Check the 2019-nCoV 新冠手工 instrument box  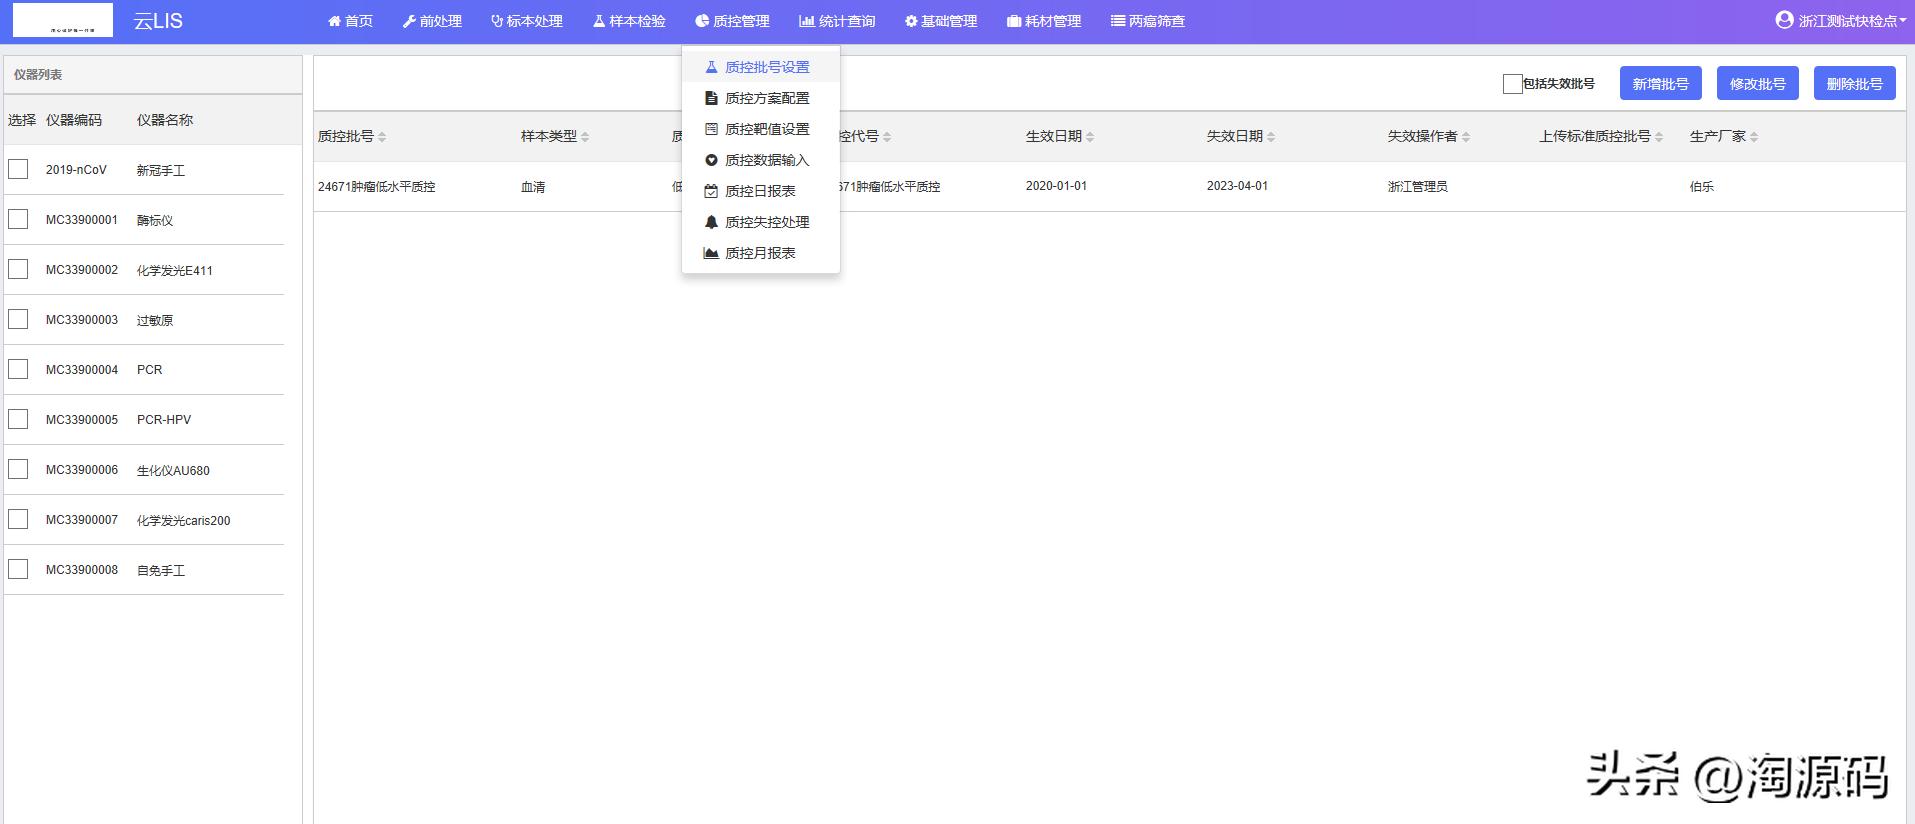point(18,169)
